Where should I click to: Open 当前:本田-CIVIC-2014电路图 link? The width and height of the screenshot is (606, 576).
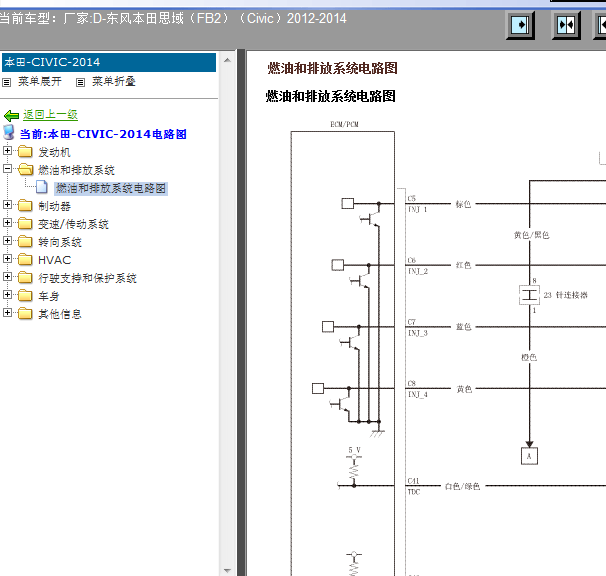coord(103,134)
